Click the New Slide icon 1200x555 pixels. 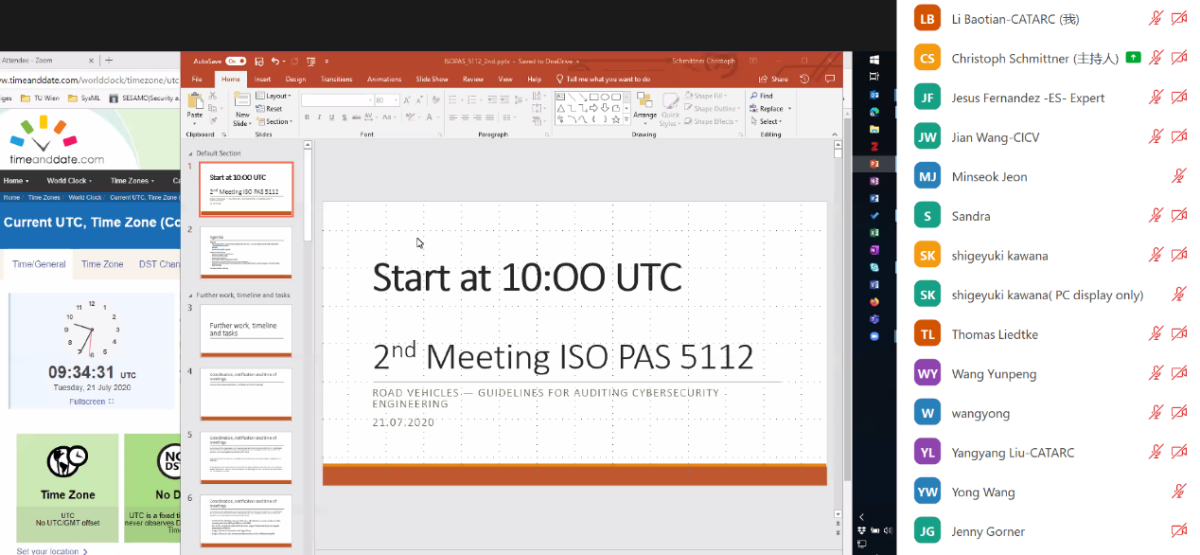[x=242, y=104]
